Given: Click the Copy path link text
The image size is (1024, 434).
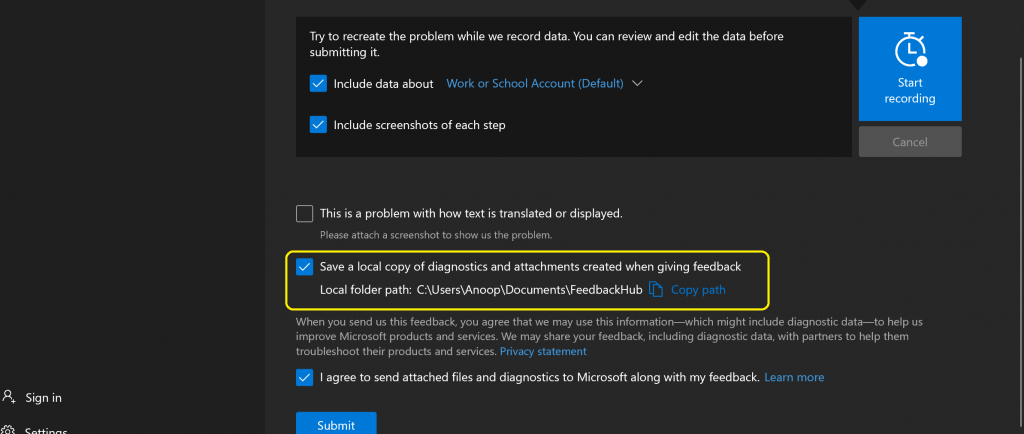Looking at the screenshot, I should [x=698, y=290].
